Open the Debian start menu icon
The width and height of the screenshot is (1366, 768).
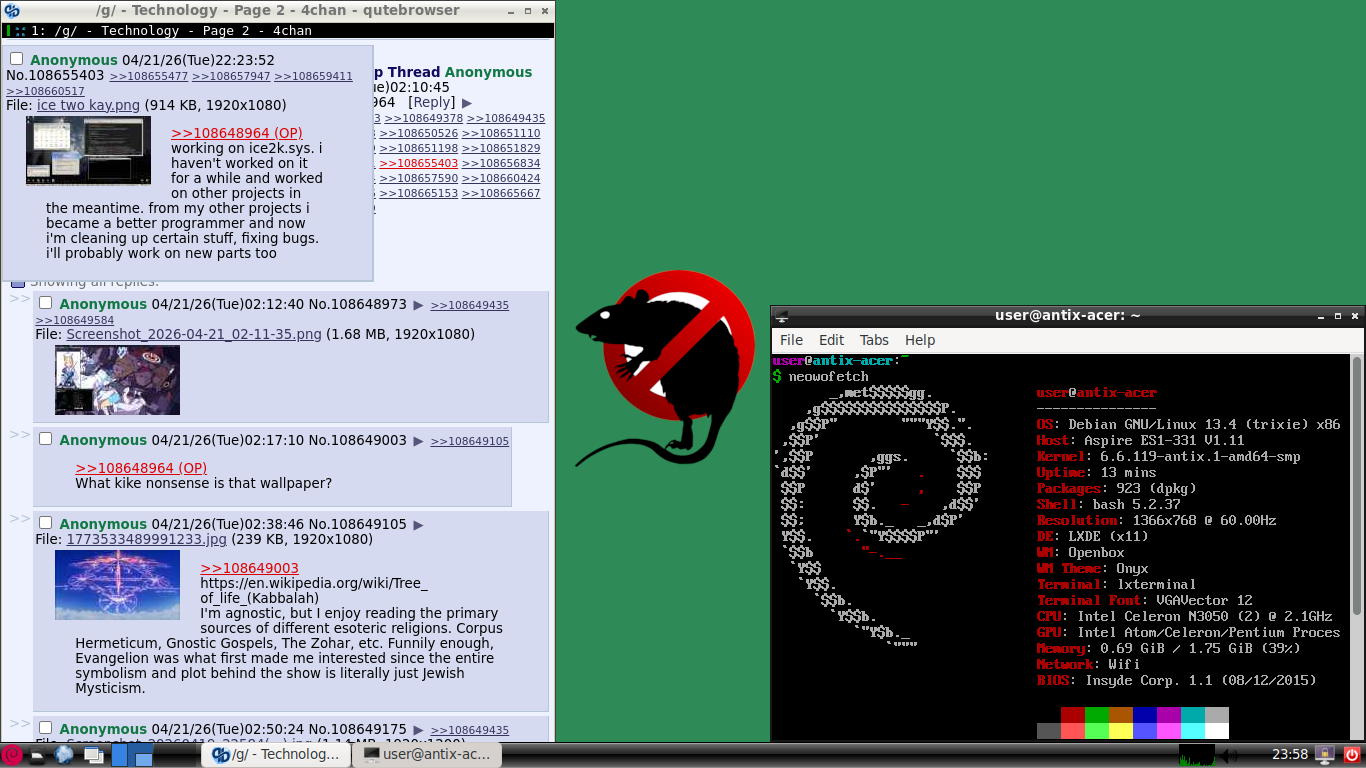pos(12,755)
